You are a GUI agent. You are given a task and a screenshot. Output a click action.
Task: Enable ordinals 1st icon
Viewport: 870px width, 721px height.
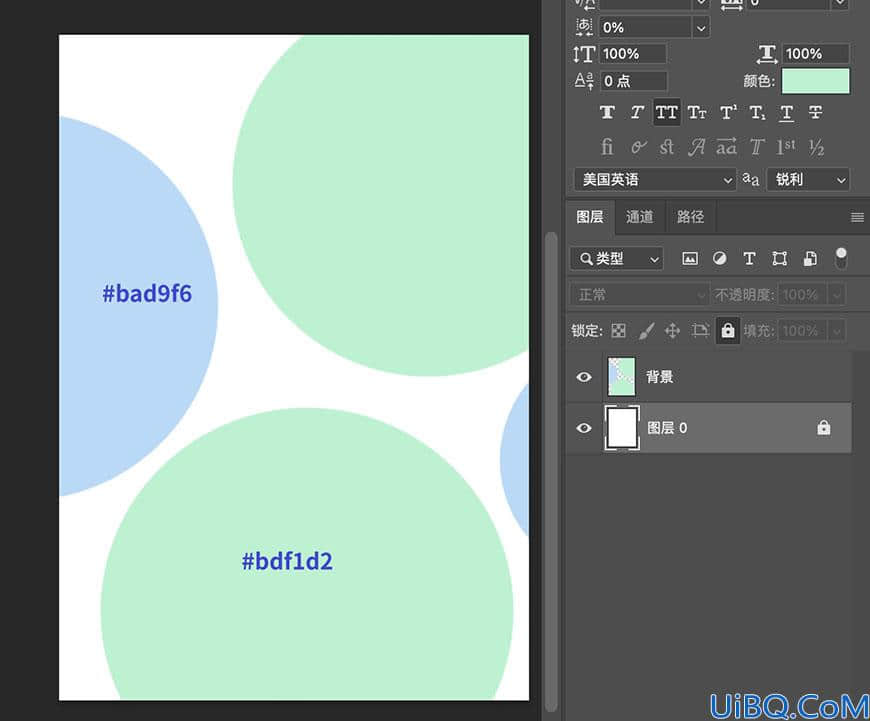coord(786,147)
